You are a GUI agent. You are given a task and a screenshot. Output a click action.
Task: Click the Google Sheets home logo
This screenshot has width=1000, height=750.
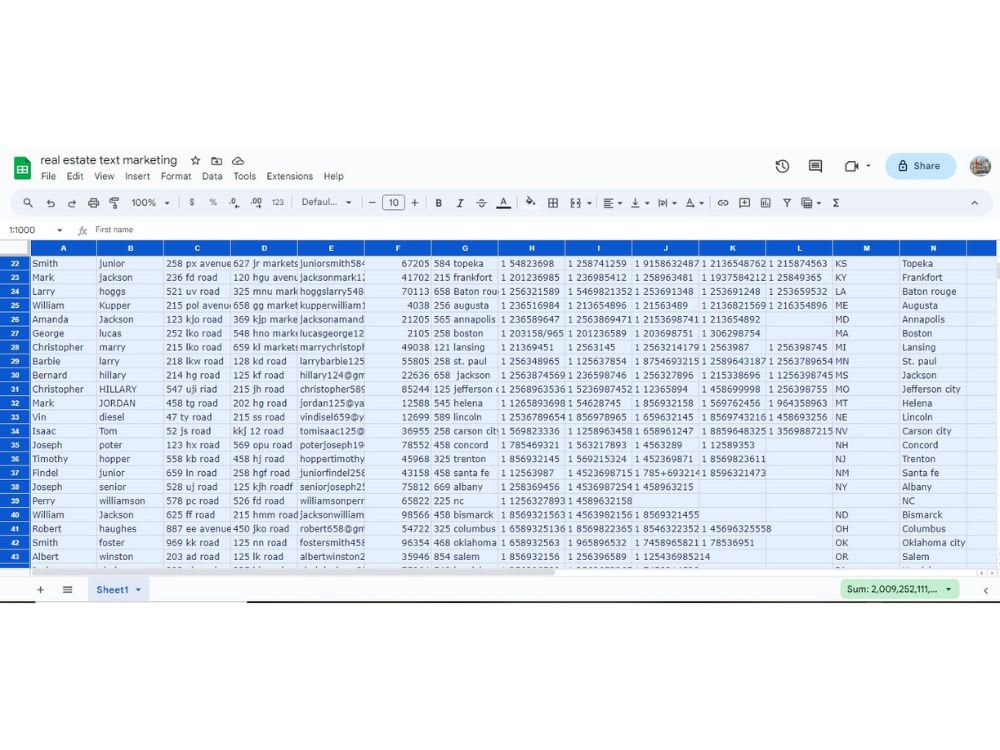pyautogui.click(x=22, y=168)
